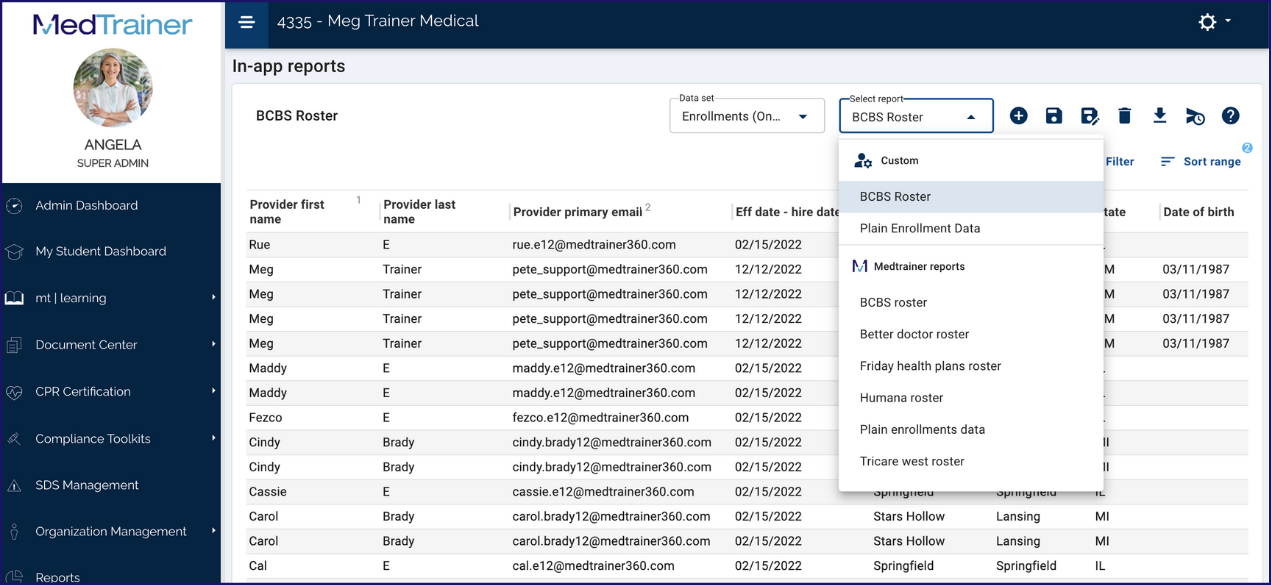Click the Sort range lines icon
Image resolution: width=1271 pixels, height=585 pixels.
[x=1167, y=162]
